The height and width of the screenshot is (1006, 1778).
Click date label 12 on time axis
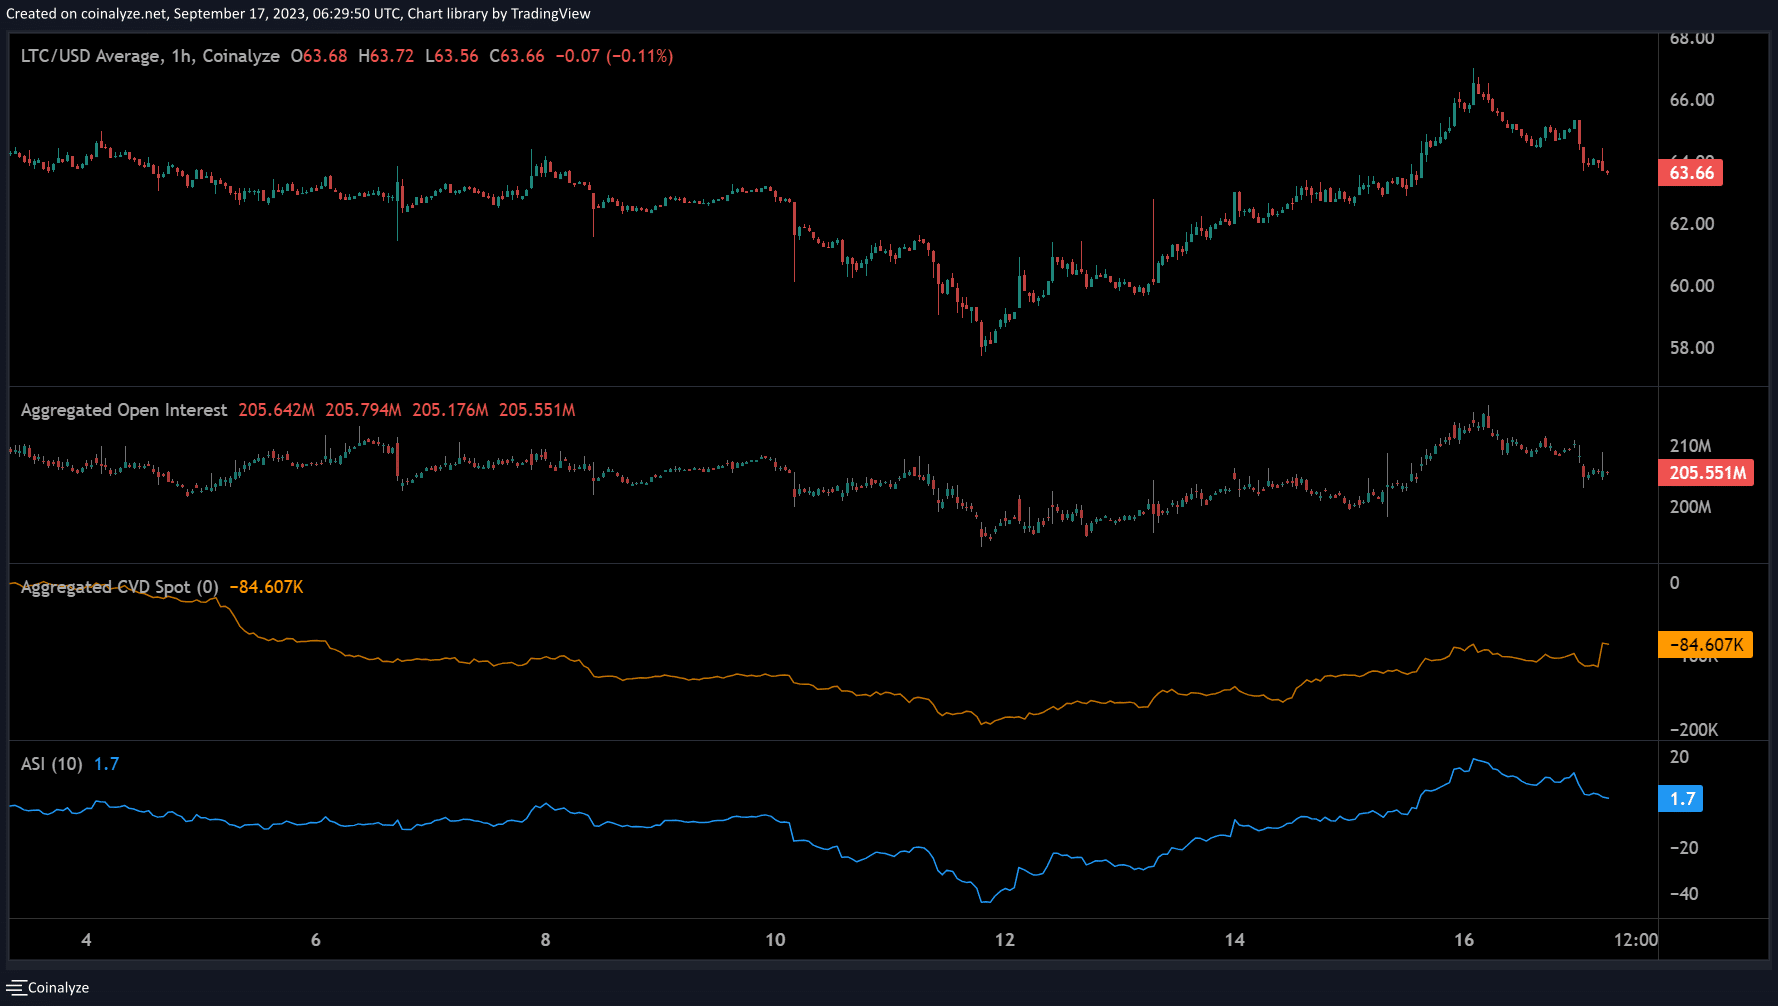[1005, 940]
